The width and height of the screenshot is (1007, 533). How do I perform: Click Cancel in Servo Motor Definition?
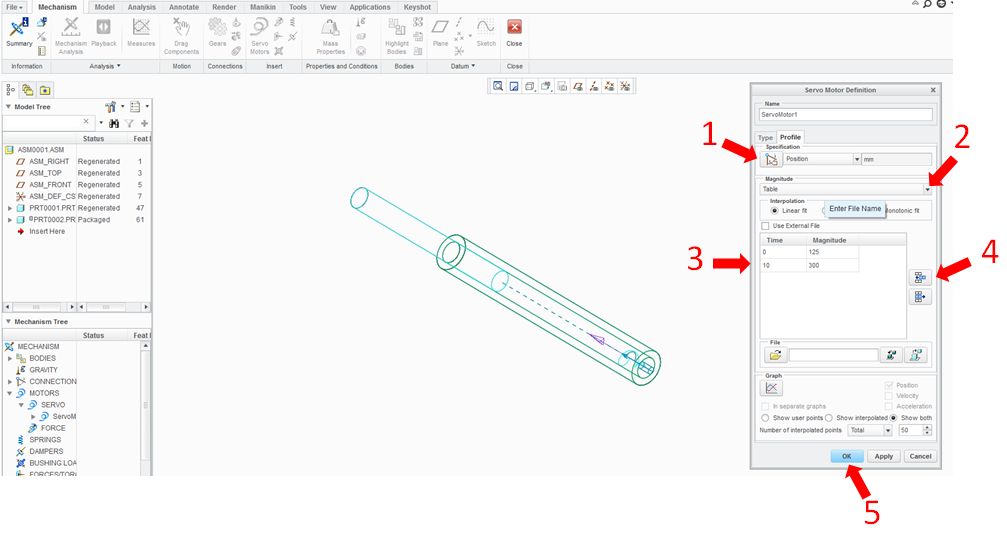pyautogui.click(x=920, y=456)
